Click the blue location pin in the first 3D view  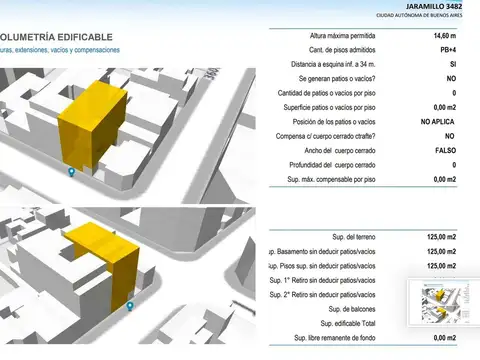71,172
